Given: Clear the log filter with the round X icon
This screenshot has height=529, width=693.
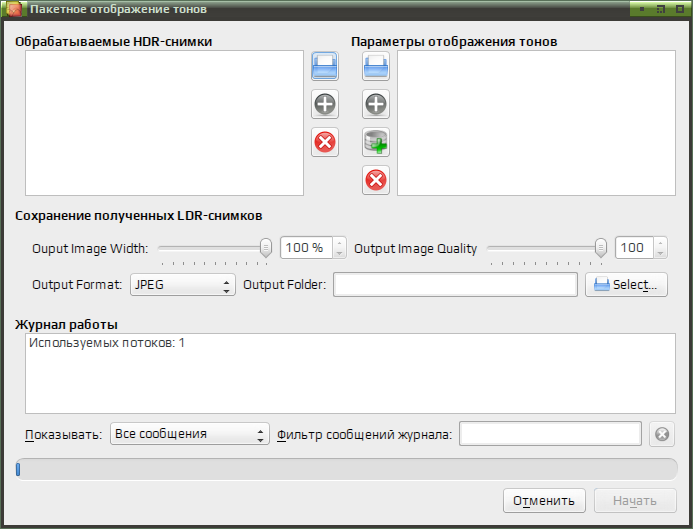Looking at the screenshot, I should click(662, 434).
